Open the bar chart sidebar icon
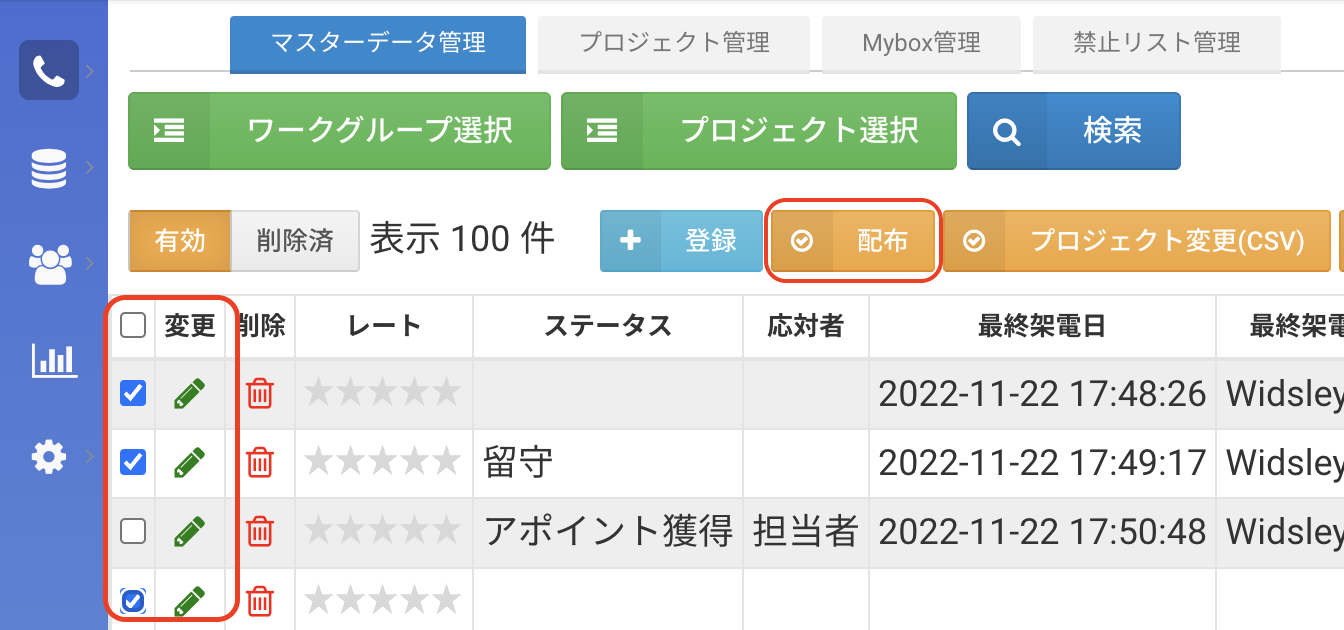Viewport: 1344px width, 630px height. click(54, 359)
